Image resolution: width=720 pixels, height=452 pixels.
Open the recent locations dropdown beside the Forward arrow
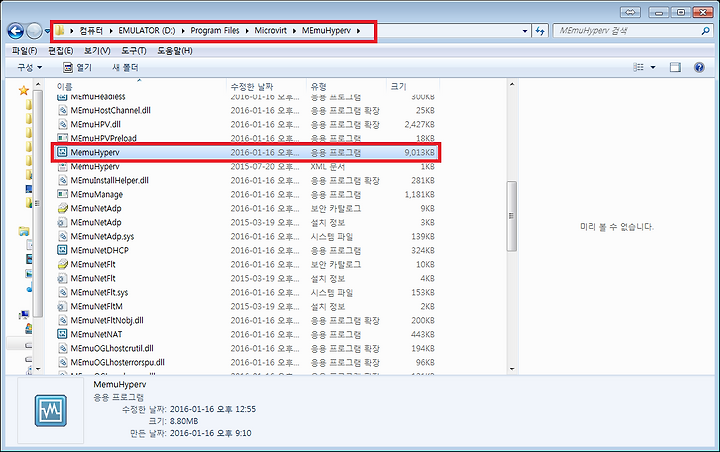tap(47, 31)
